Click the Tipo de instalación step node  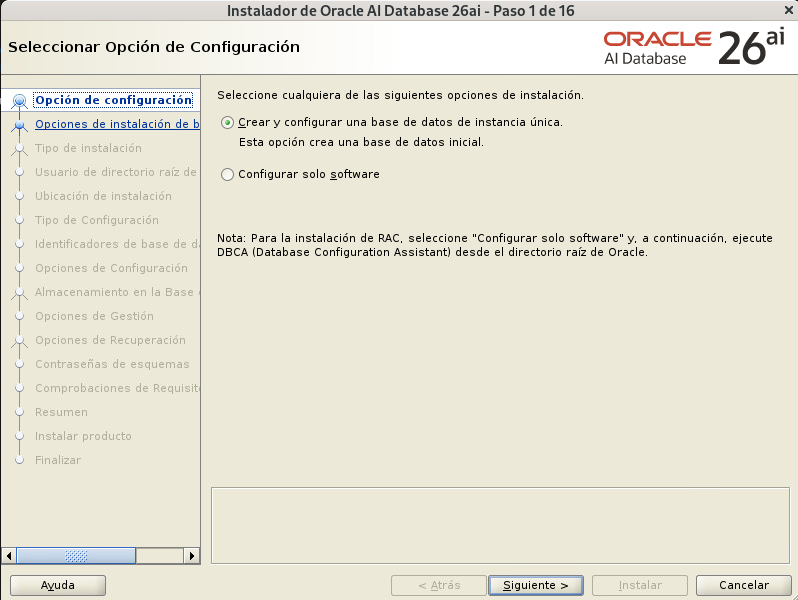(x=19, y=149)
